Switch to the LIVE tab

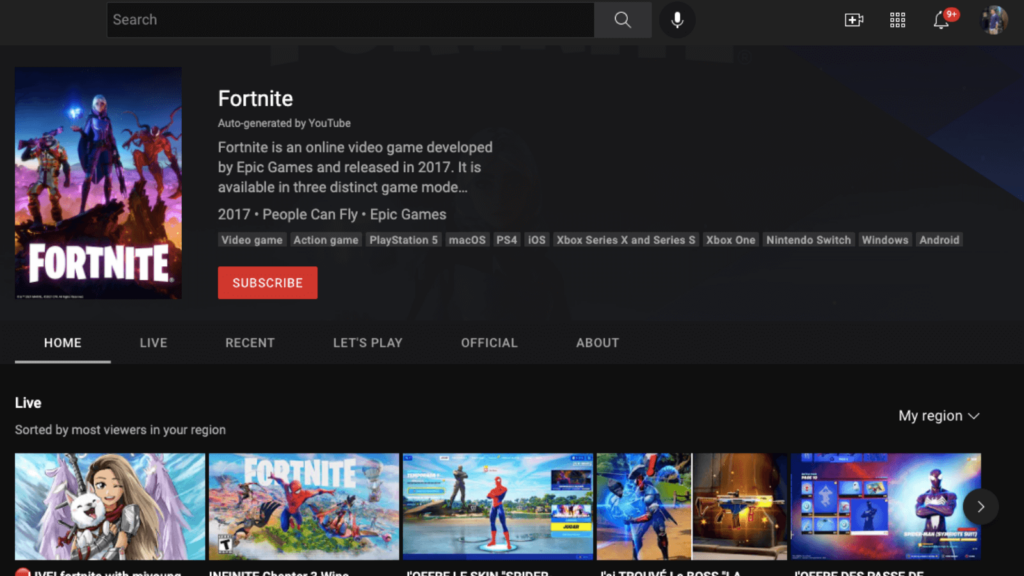point(153,343)
